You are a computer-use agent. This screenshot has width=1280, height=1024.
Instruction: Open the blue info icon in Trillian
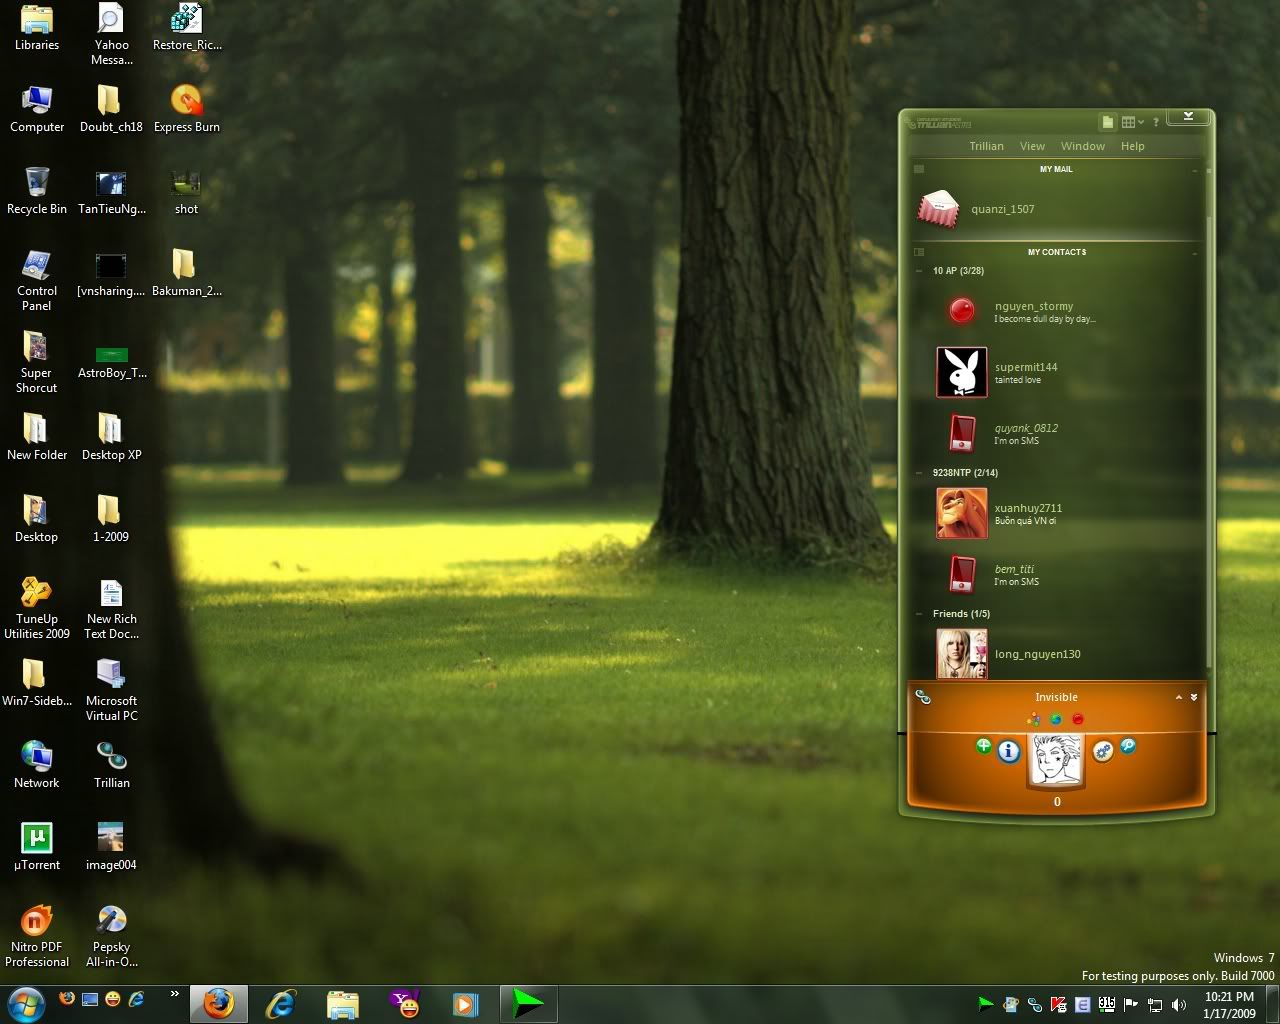pos(1009,750)
